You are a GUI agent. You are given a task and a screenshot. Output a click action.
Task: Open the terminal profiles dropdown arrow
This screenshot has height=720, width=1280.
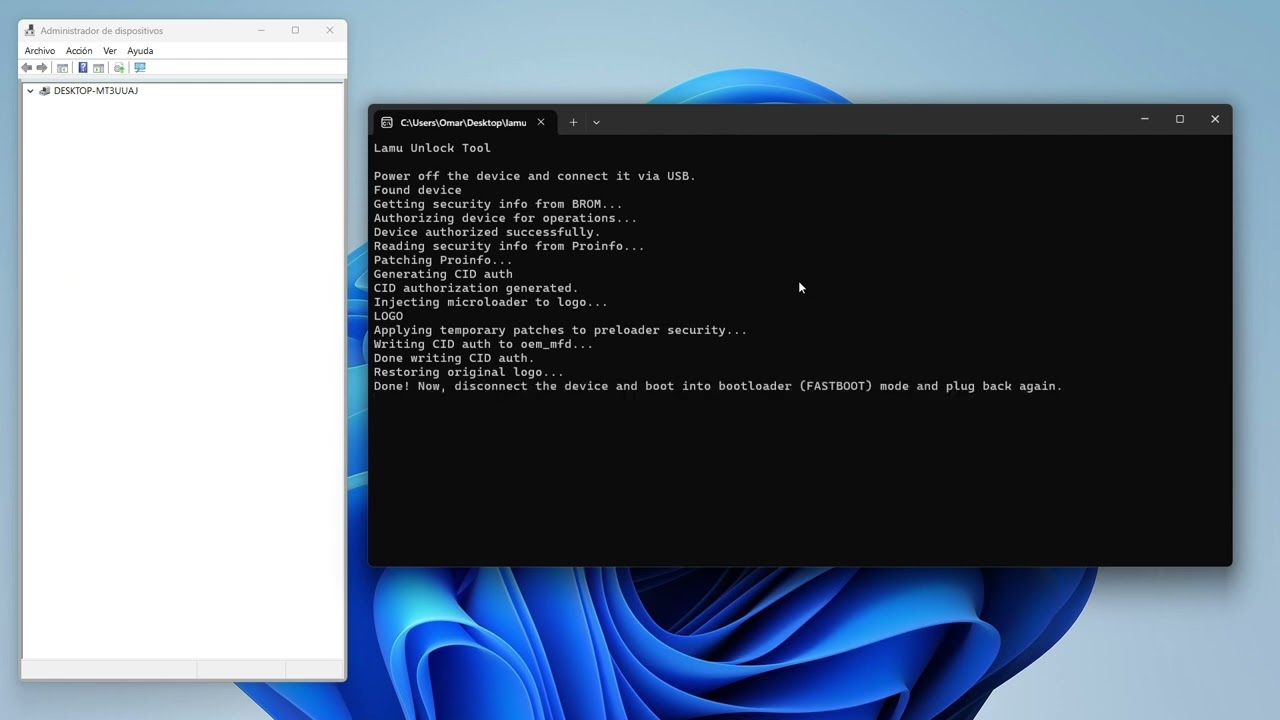pos(596,122)
